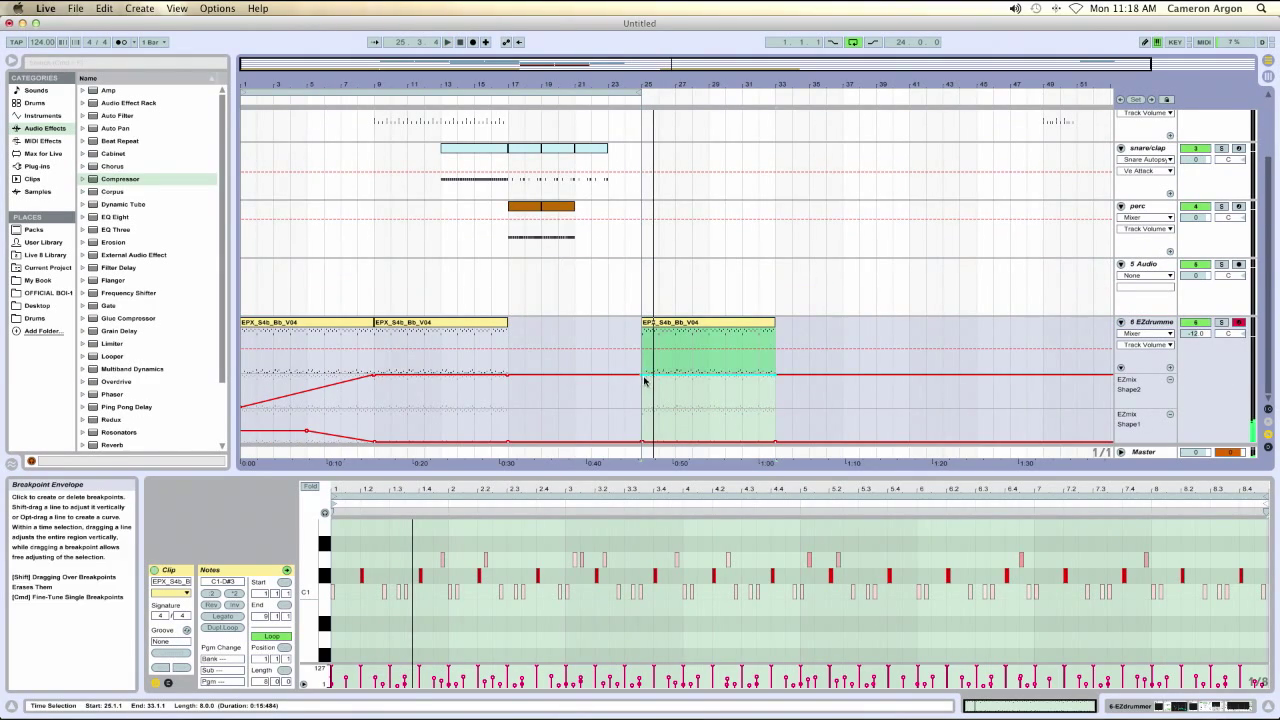Open User Library in Places

click(x=43, y=242)
